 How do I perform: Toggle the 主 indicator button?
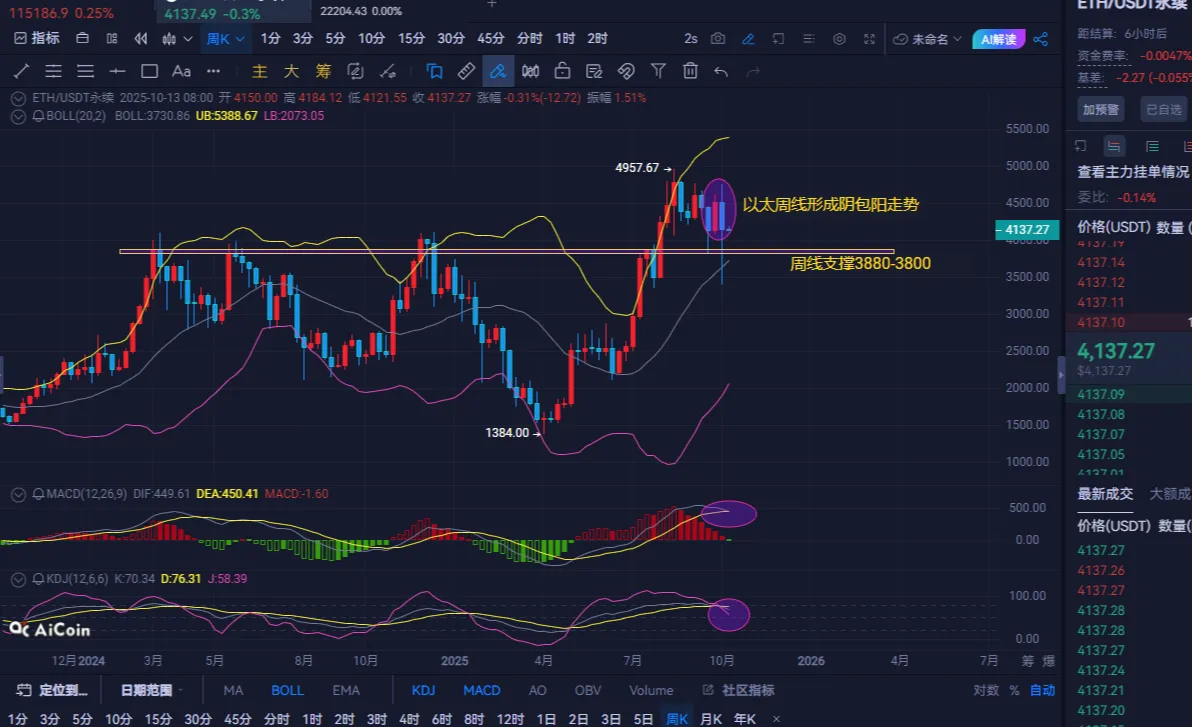[259, 71]
